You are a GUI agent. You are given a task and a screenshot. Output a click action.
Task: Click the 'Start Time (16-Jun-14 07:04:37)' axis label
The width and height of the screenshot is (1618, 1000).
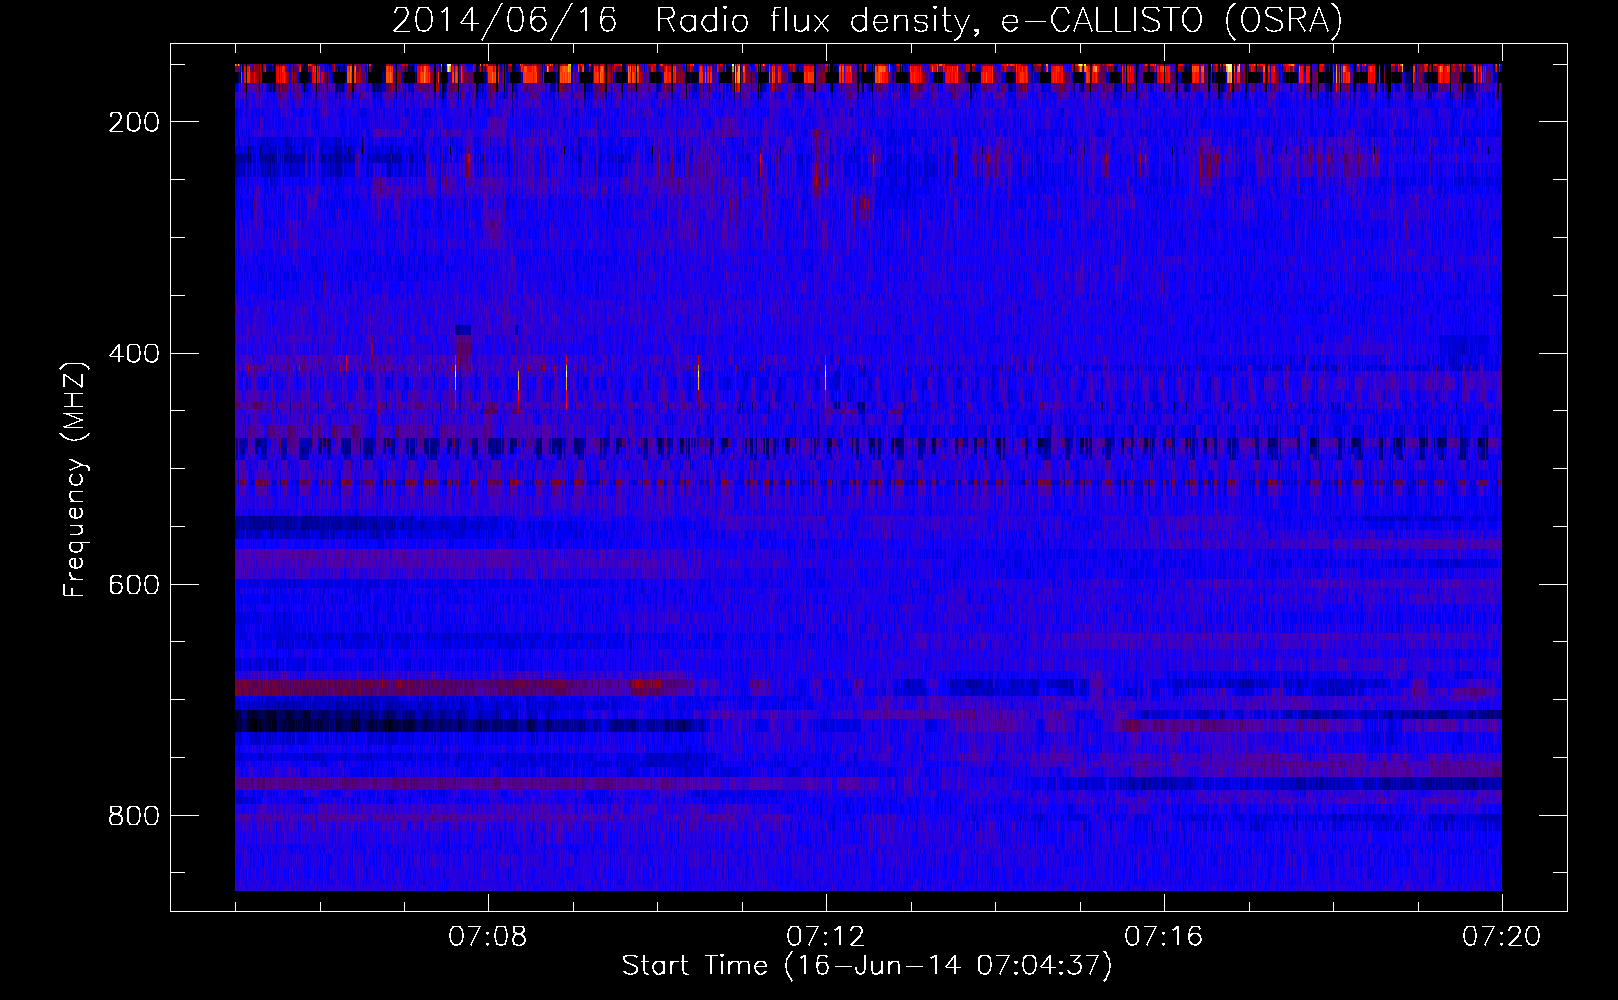tap(867, 966)
